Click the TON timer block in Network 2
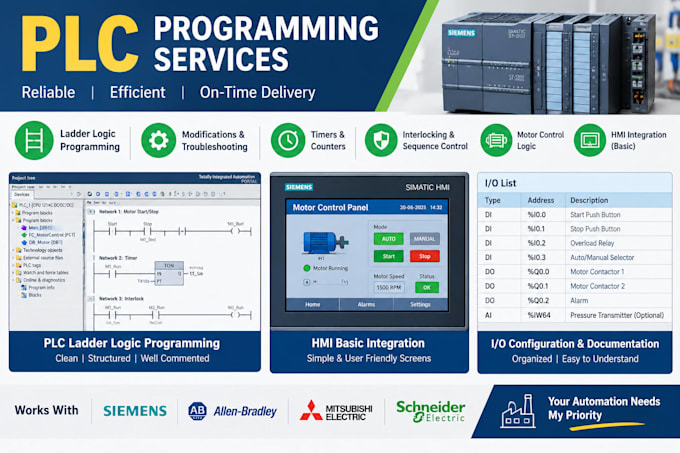Image resolution: width=680 pixels, height=453 pixels. (169, 273)
